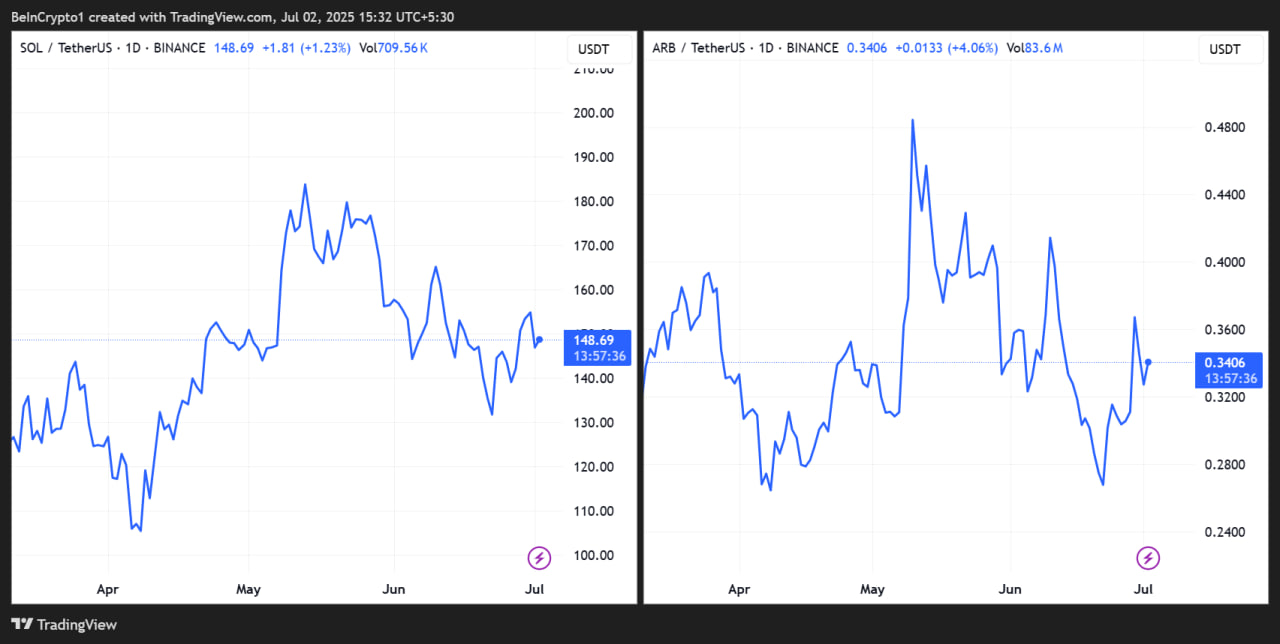Click the Jul label on the SOL time axis
The image size is (1280, 644).
click(x=535, y=589)
